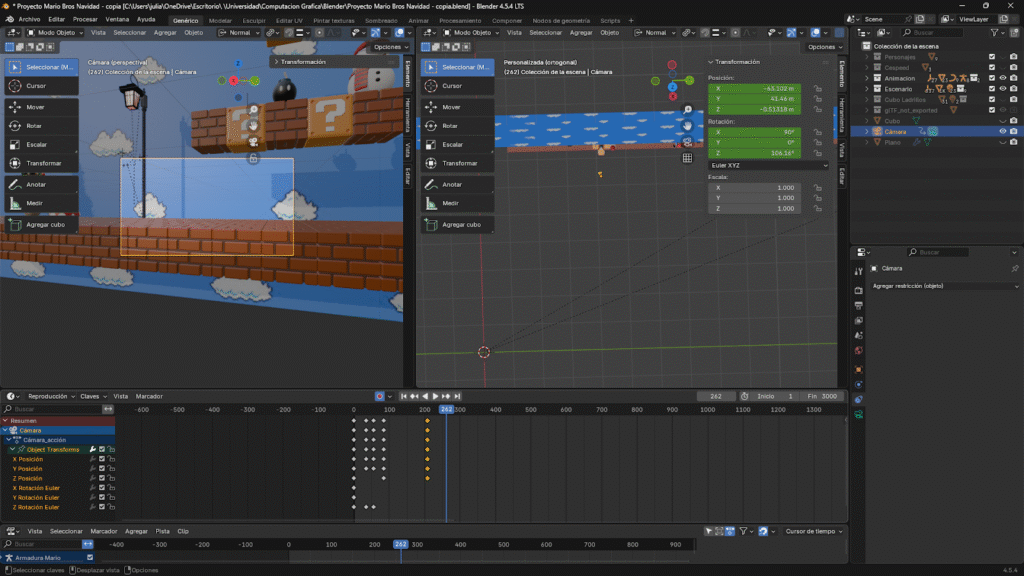Expand the Animacion collection in the outliner
Image resolution: width=1024 pixels, height=576 pixels.
[867, 78]
